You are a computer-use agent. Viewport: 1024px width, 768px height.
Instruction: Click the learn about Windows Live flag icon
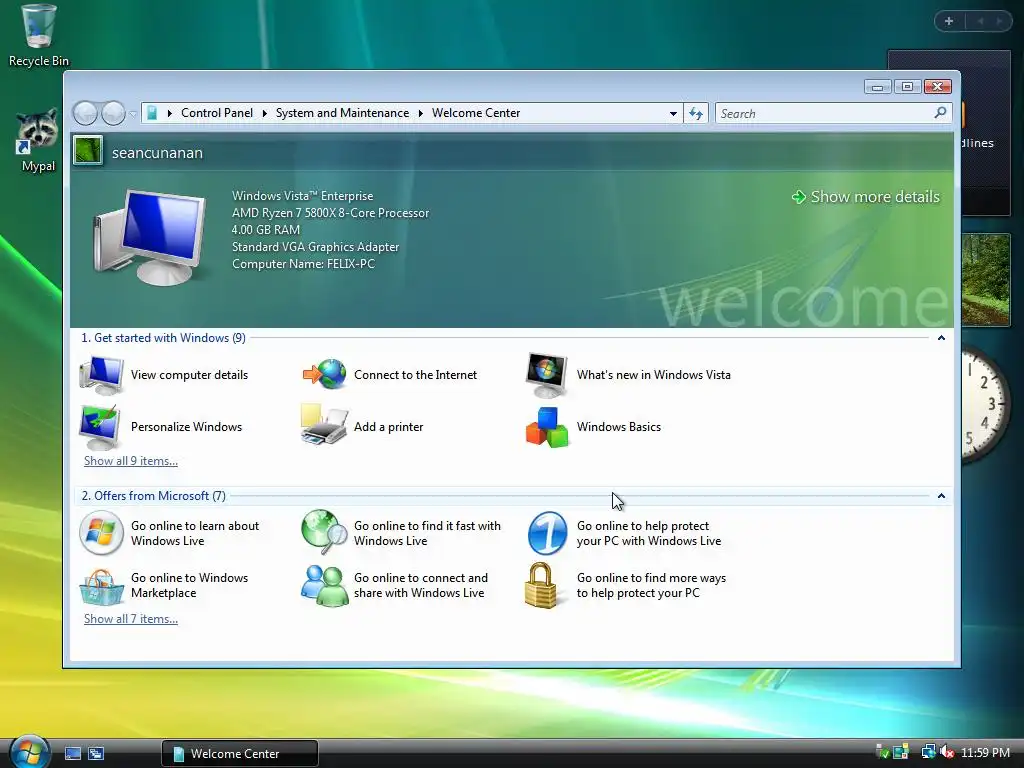click(101, 533)
